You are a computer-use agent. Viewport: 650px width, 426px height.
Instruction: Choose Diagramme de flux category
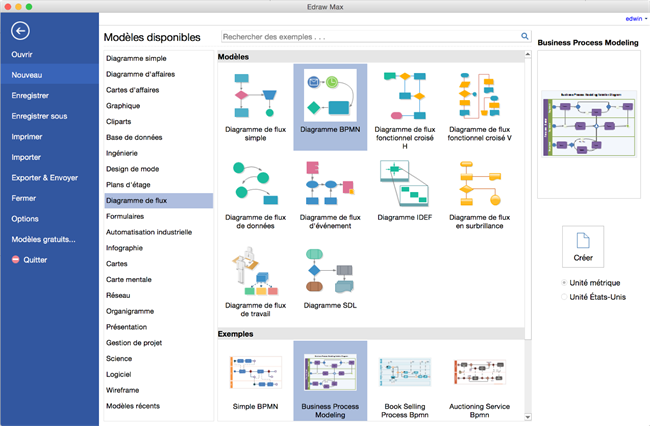[x=158, y=200]
